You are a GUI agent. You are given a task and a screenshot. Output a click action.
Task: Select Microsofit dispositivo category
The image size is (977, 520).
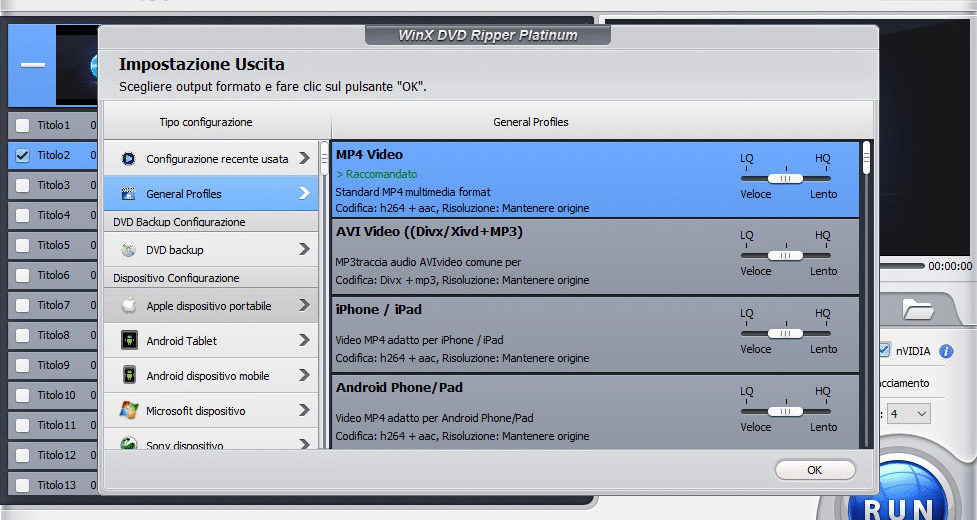pos(211,410)
